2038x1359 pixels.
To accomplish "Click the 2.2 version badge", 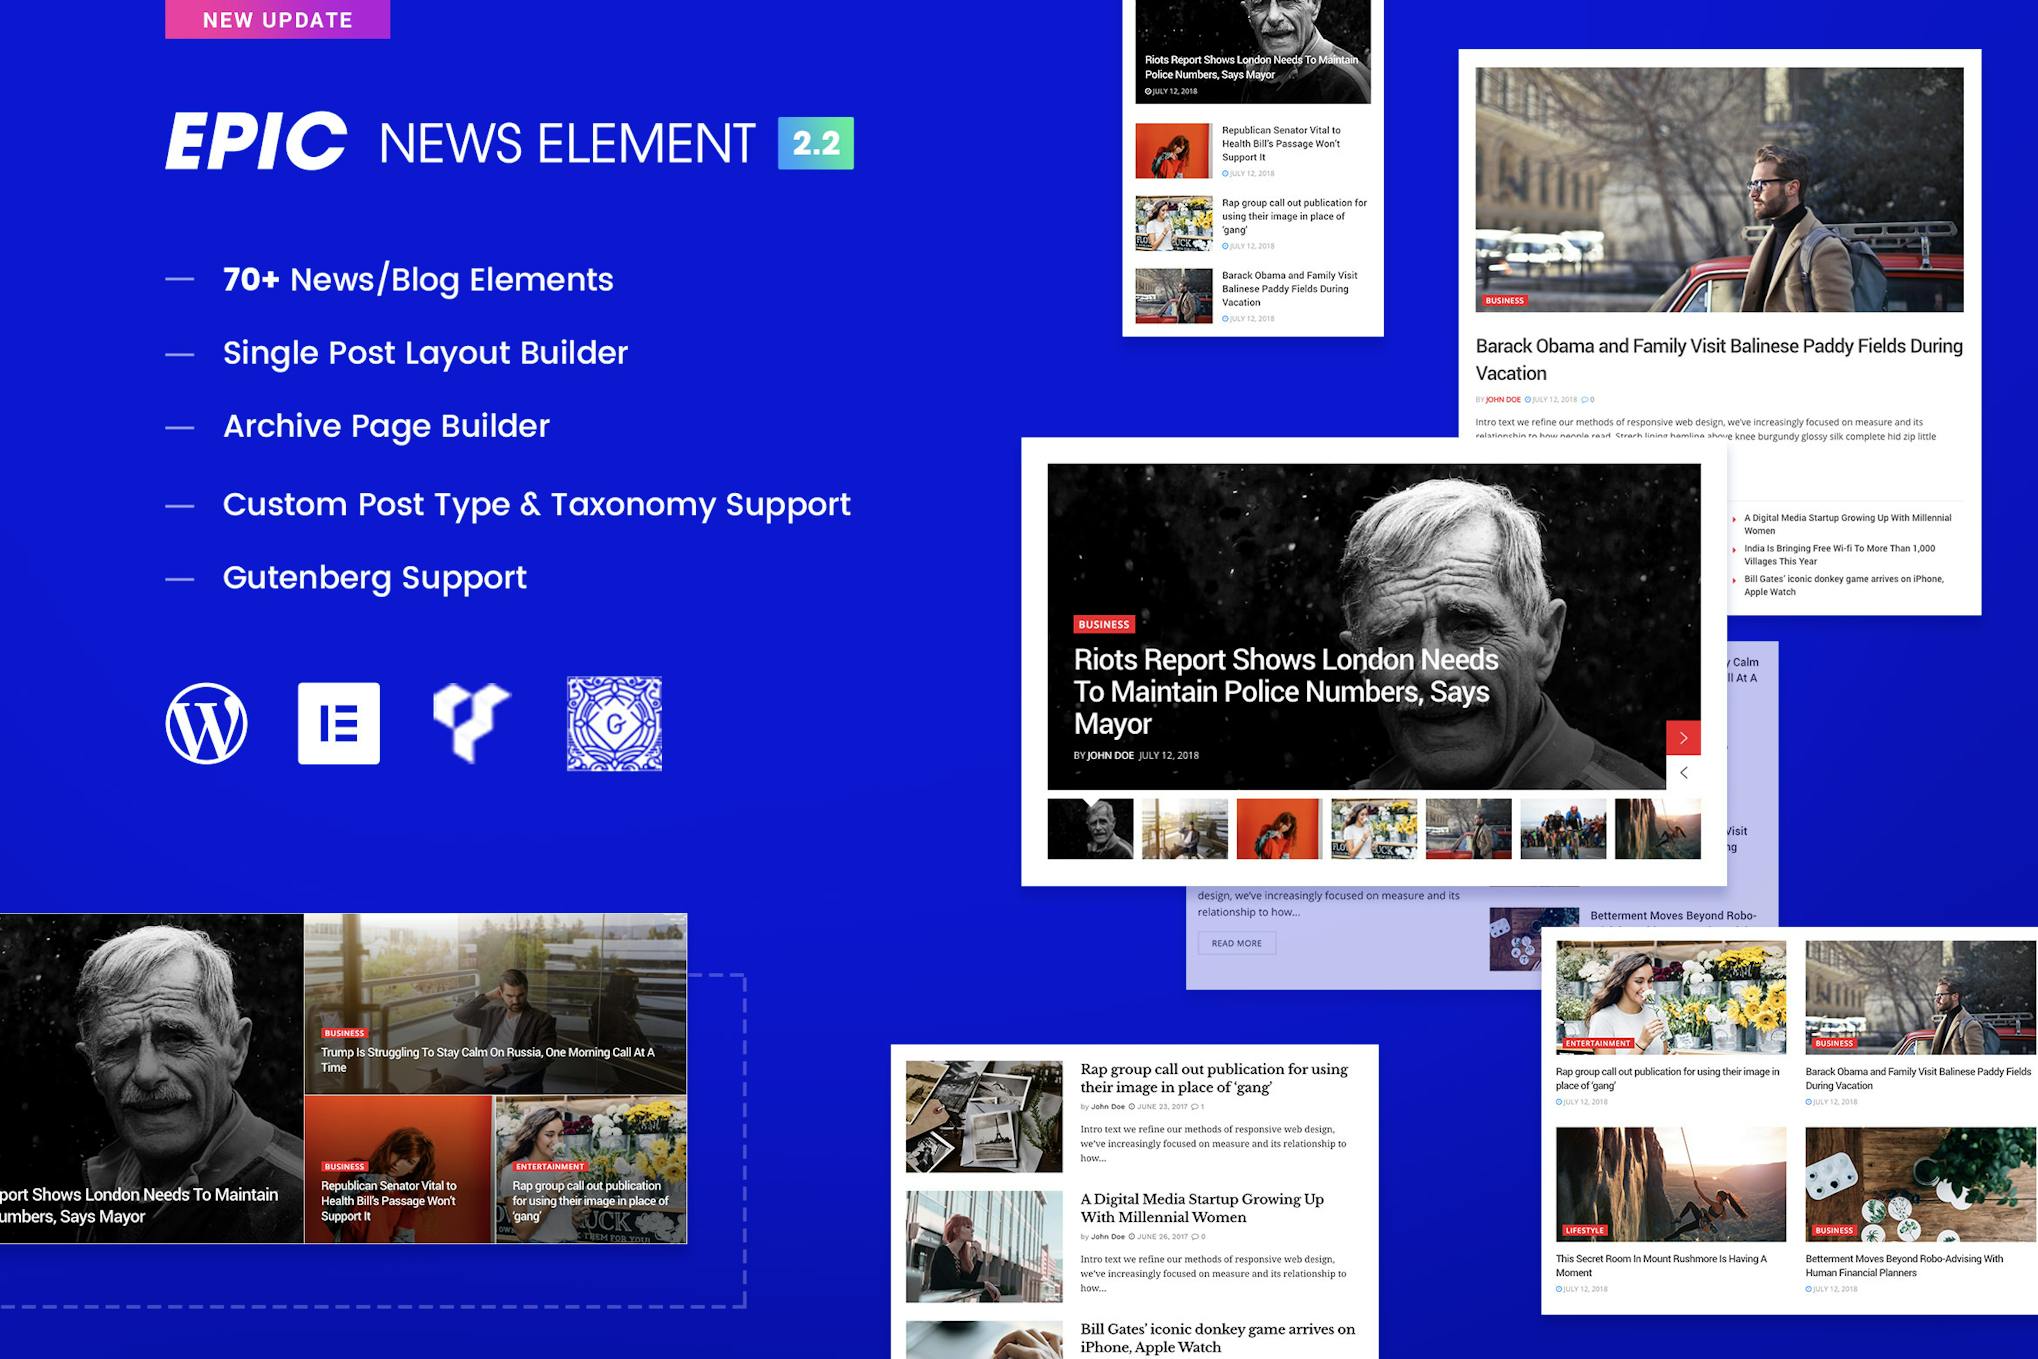I will (x=815, y=141).
